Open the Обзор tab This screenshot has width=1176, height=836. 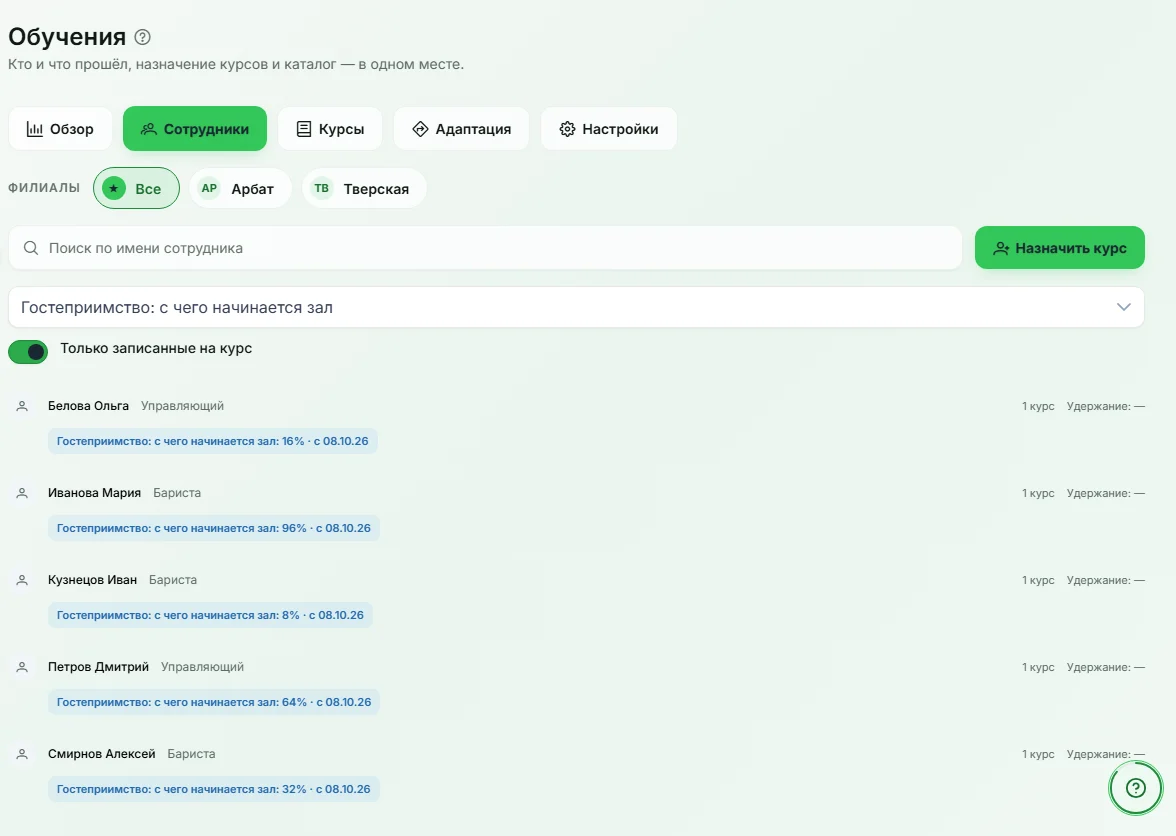[x=60, y=129]
